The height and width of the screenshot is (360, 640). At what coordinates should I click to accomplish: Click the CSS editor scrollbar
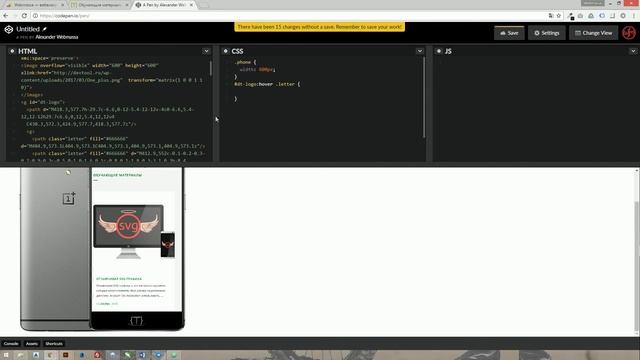pyautogui.click(x=424, y=97)
